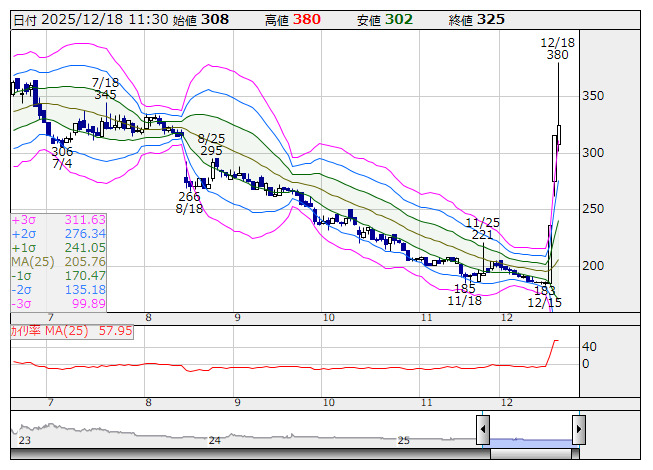The width and height of the screenshot is (653, 470).
Task: Click the 11/25 221 peak annotation
Action: (482, 227)
